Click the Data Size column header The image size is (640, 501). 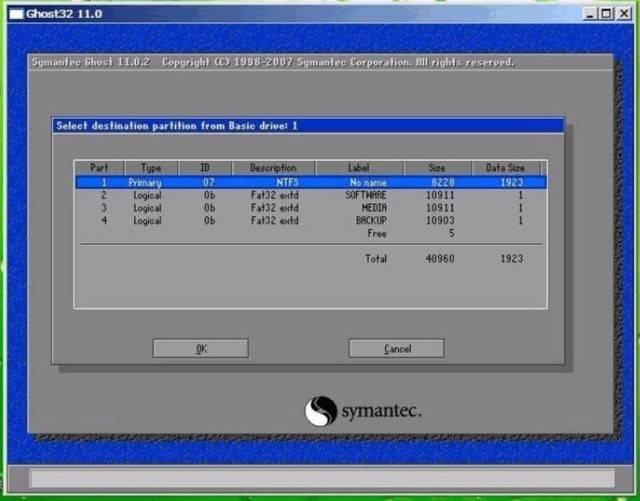point(506,168)
